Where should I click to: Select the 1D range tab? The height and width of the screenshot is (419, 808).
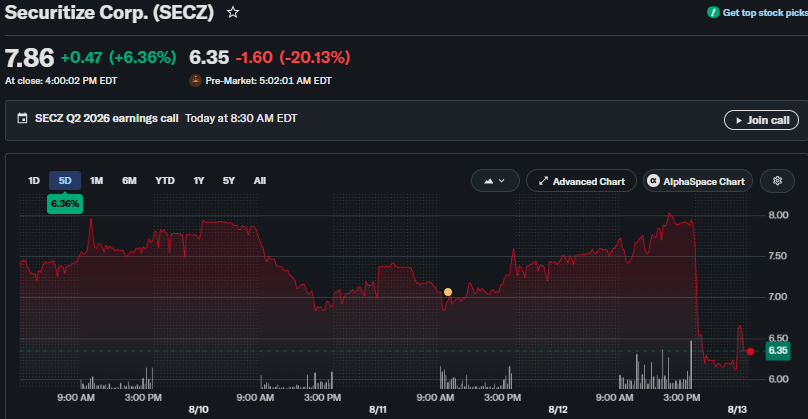point(33,181)
